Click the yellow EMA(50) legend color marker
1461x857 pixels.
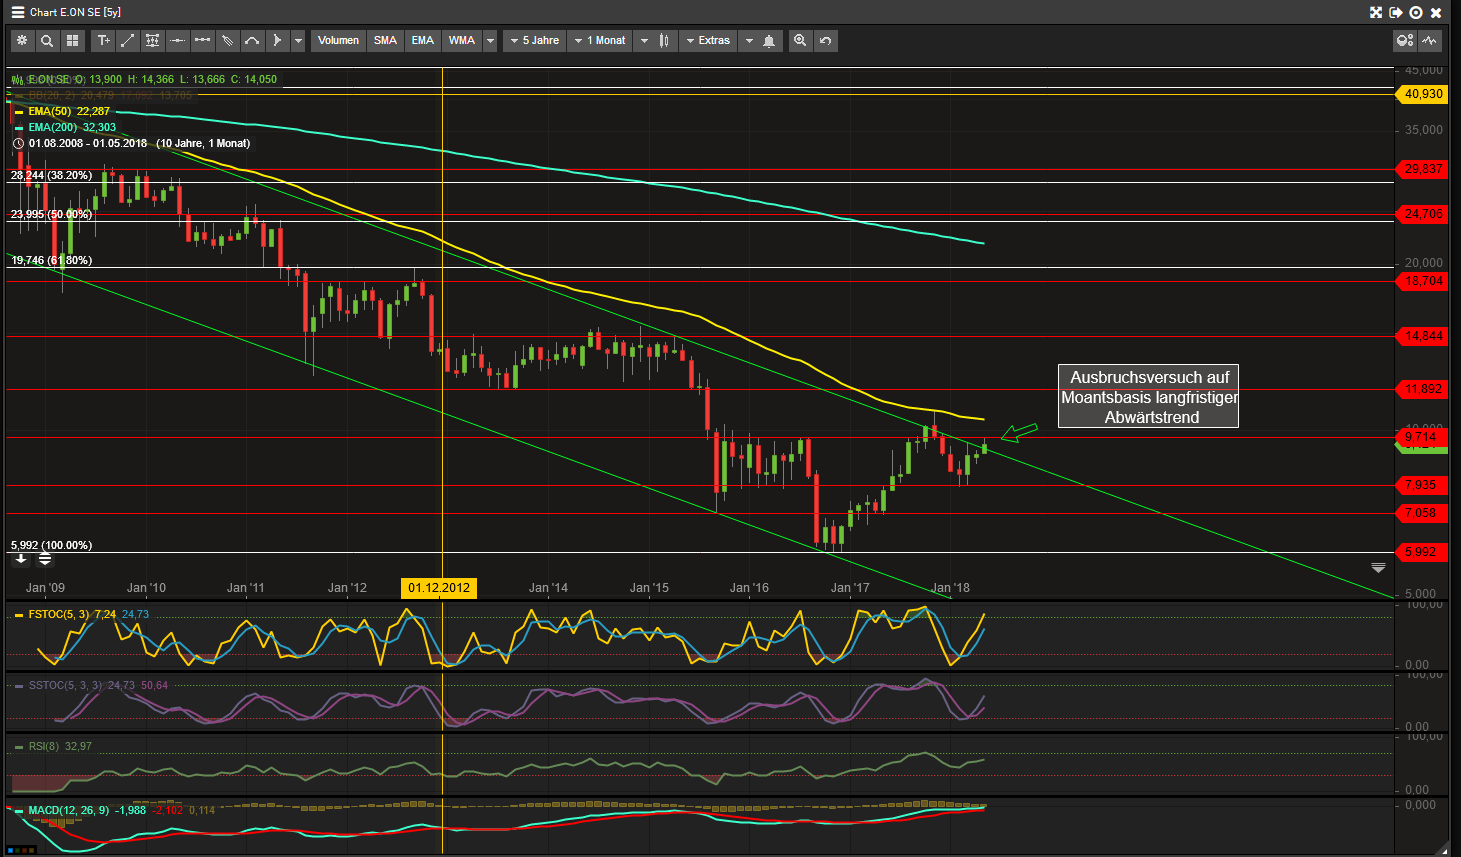pyautogui.click(x=18, y=112)
